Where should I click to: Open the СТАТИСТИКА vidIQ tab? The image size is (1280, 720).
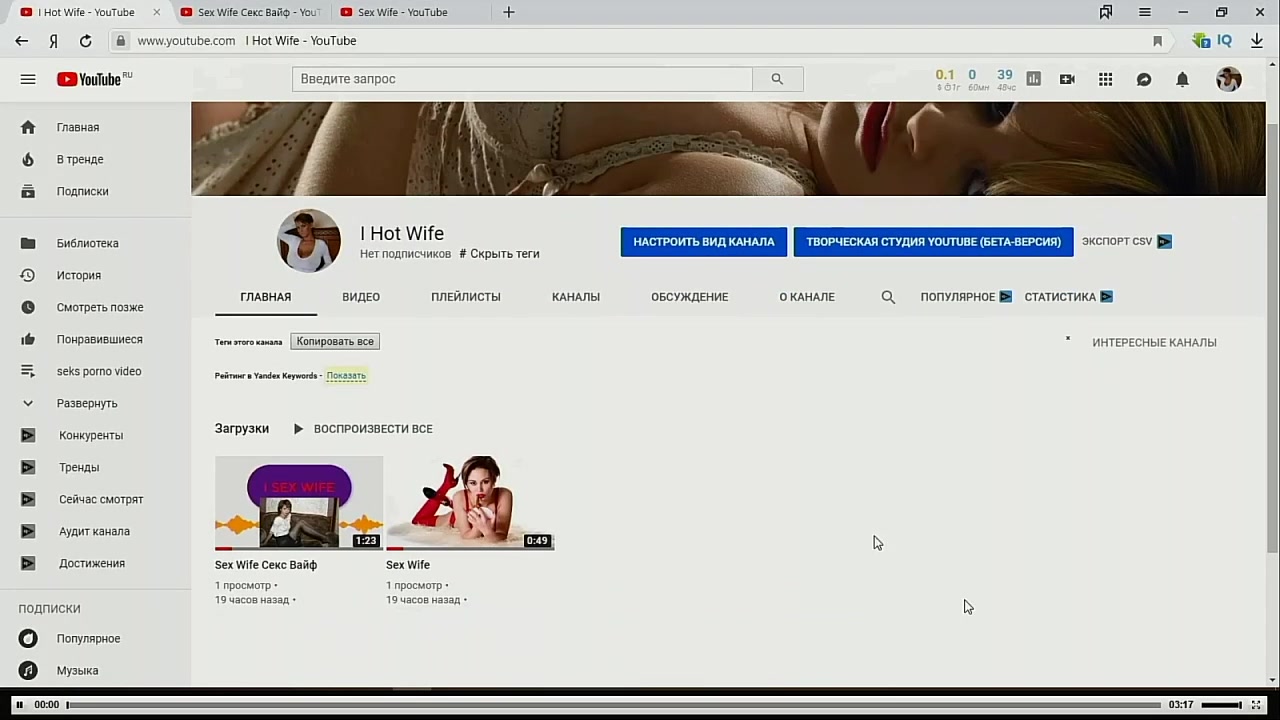pos(1068,297)
